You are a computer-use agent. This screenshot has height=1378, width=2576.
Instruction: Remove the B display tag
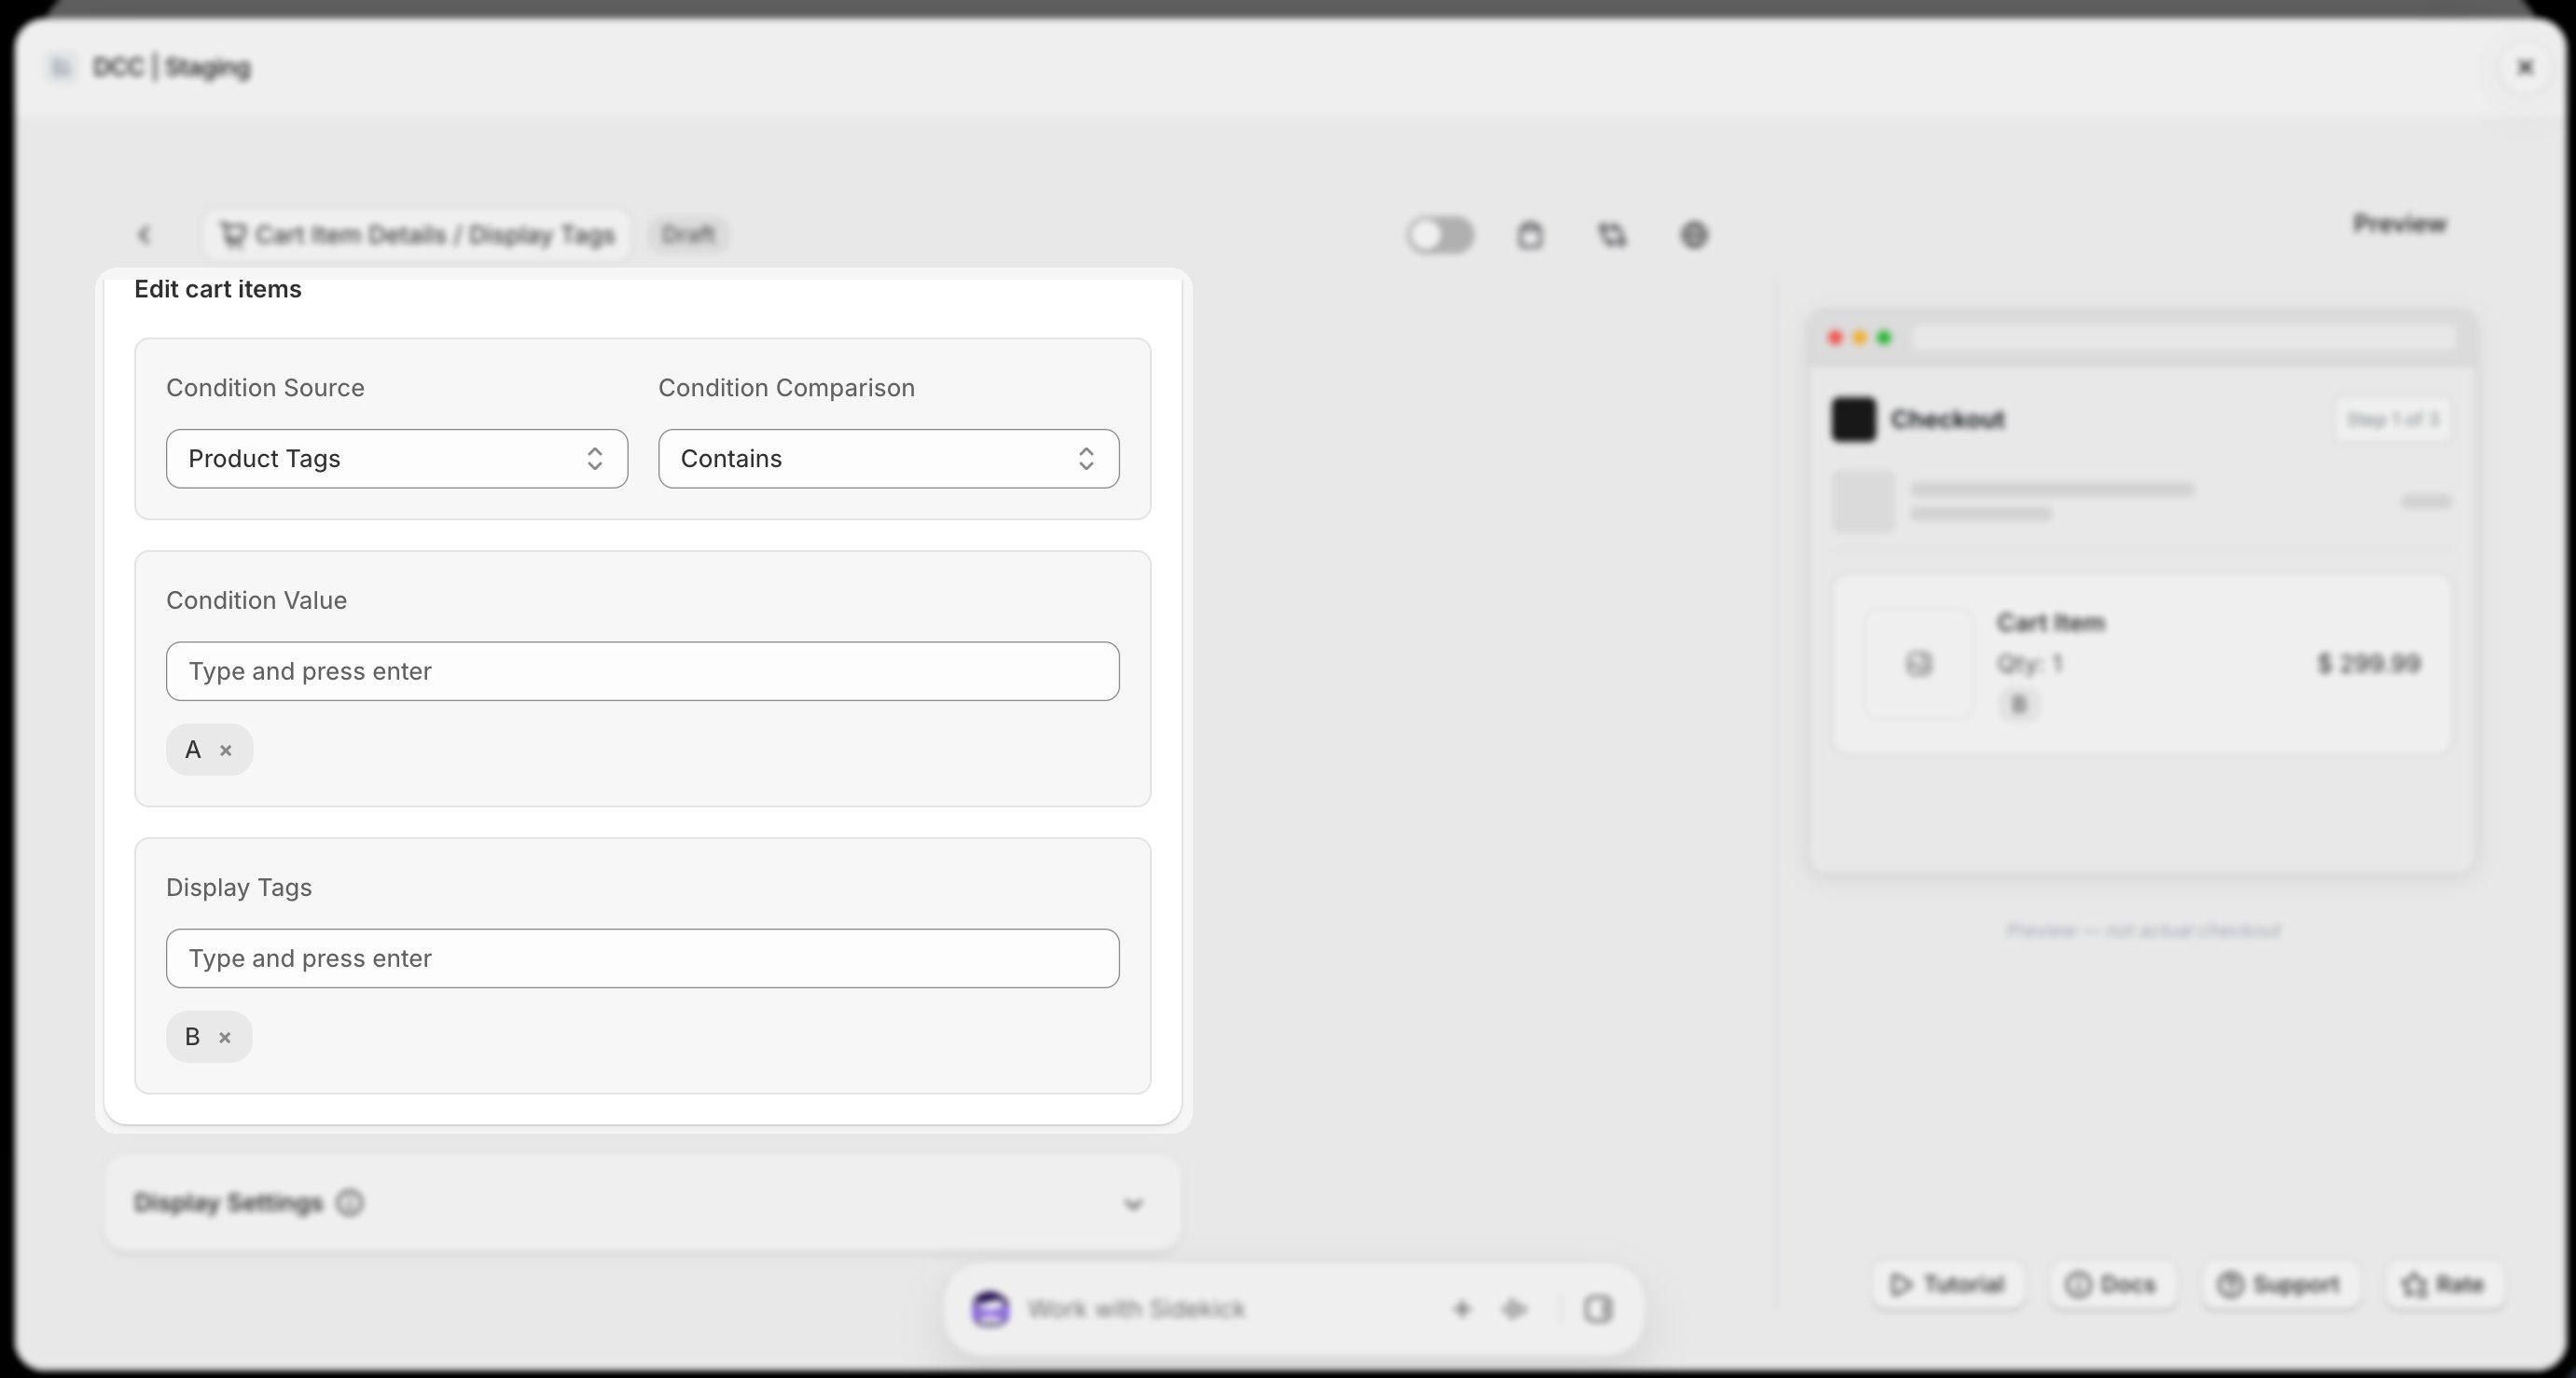225,1037
